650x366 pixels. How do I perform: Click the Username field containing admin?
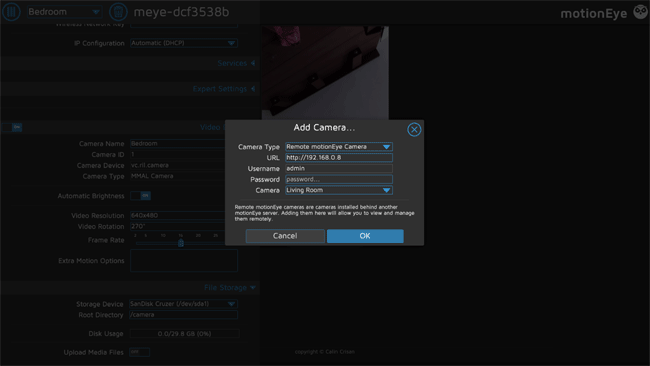(x=339, y=168)
